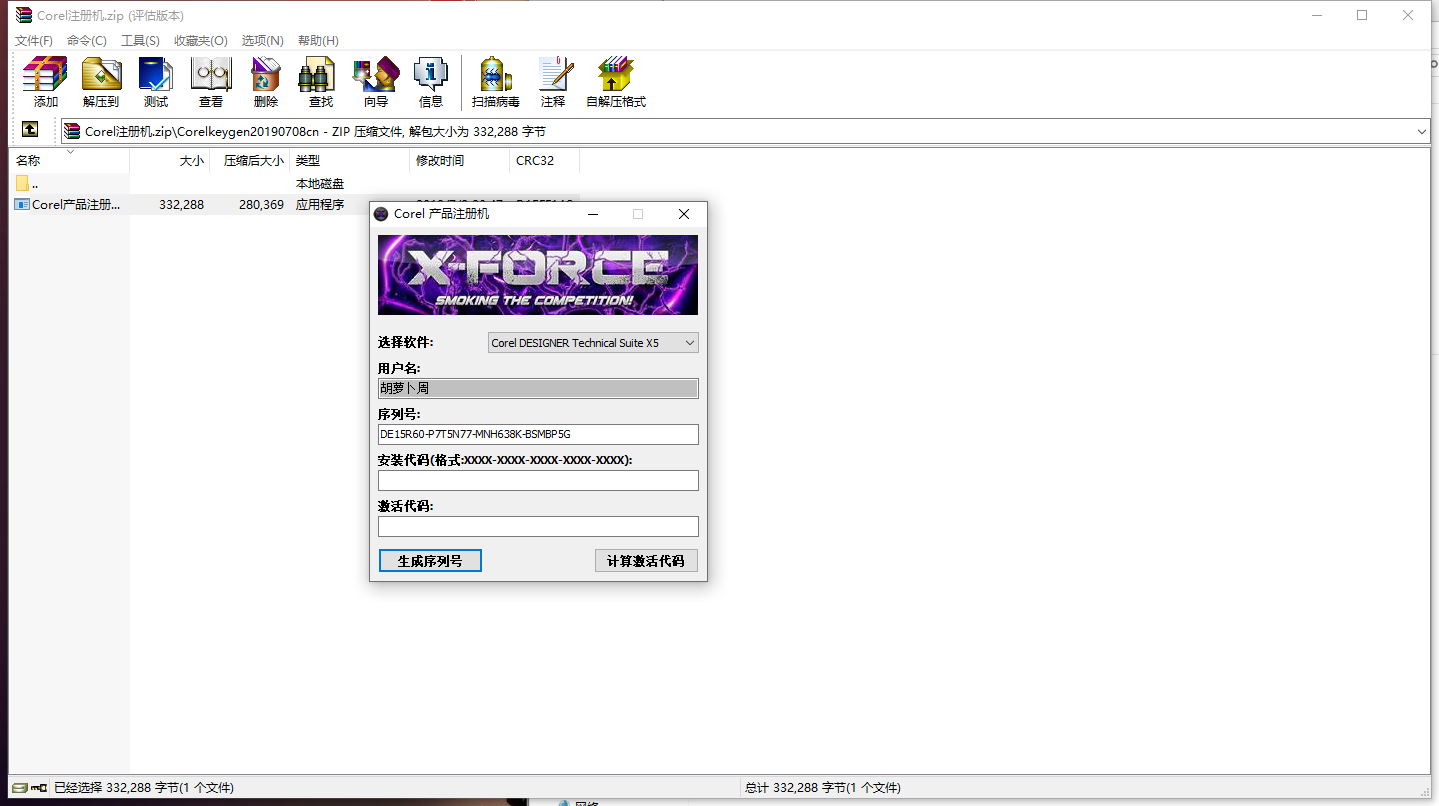The height and width of the screenshot is (806, 1439).
Task: Click the 应用程序 type cell
Action: (x=320, y=205)
